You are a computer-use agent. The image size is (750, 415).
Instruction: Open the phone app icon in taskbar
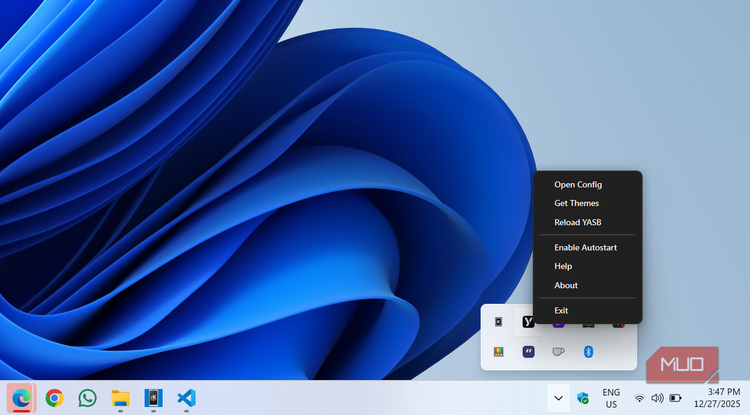(x=154, y=398)
